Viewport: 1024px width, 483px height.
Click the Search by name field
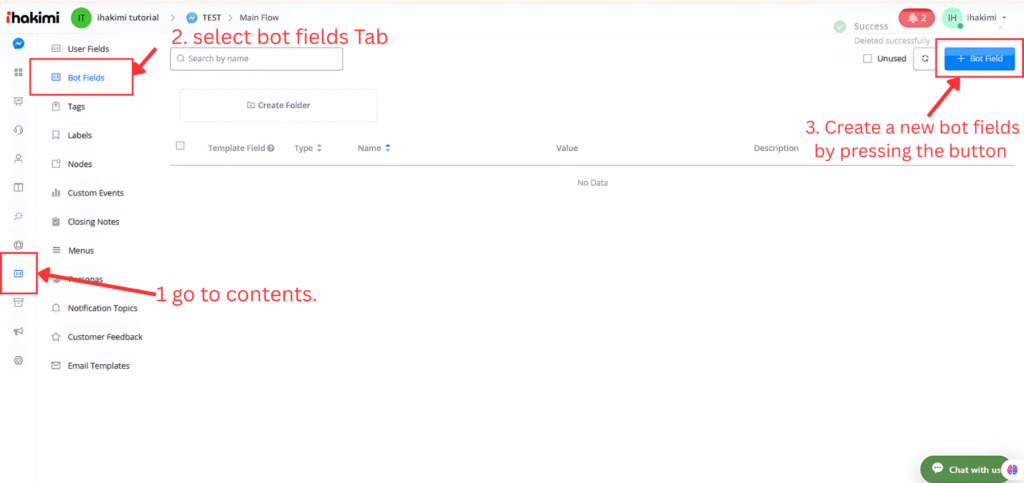[257, 59]
